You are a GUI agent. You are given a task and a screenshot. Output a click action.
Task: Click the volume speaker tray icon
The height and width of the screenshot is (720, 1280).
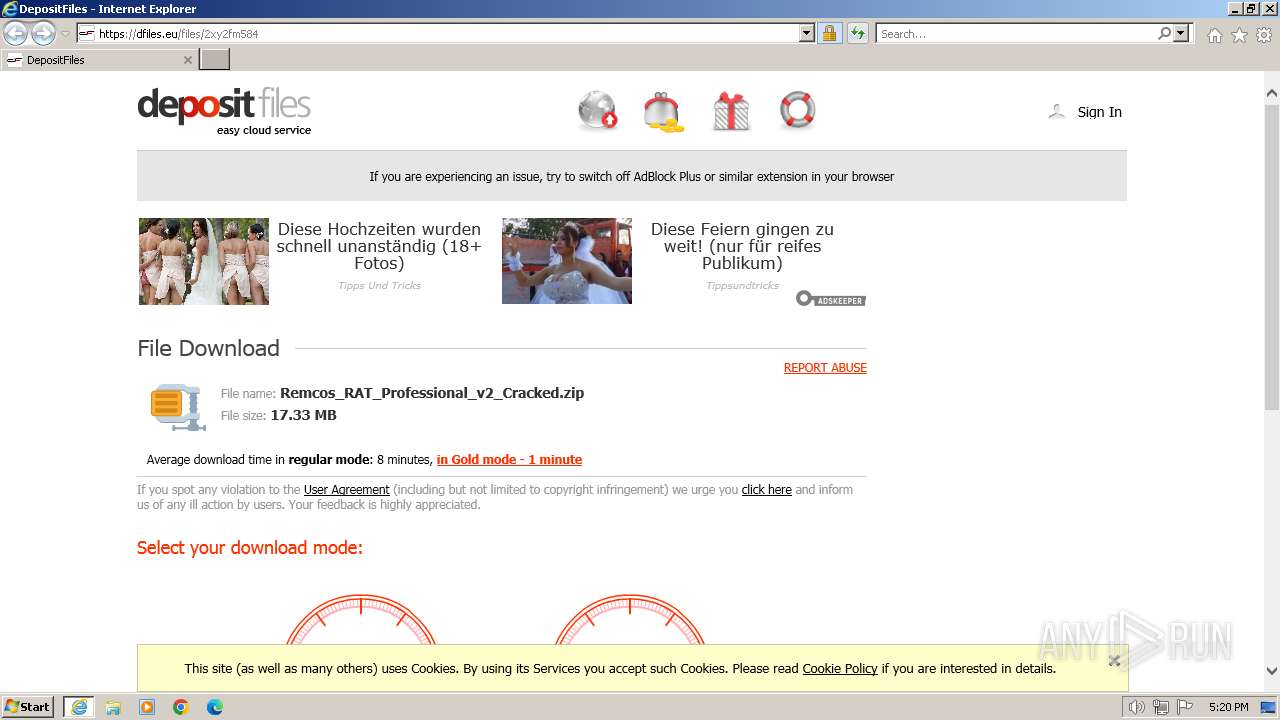coord(1137,707)
